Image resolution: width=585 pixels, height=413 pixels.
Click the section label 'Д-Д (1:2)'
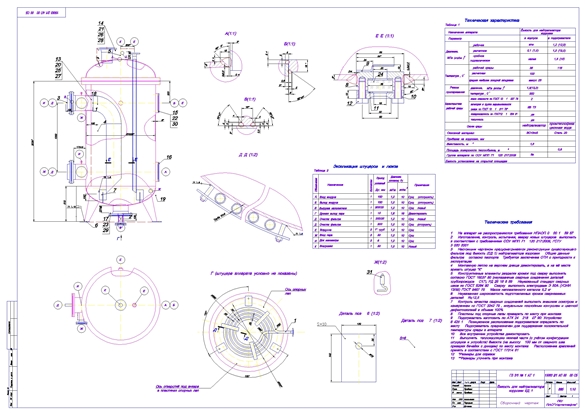click(x=248, y=155)
